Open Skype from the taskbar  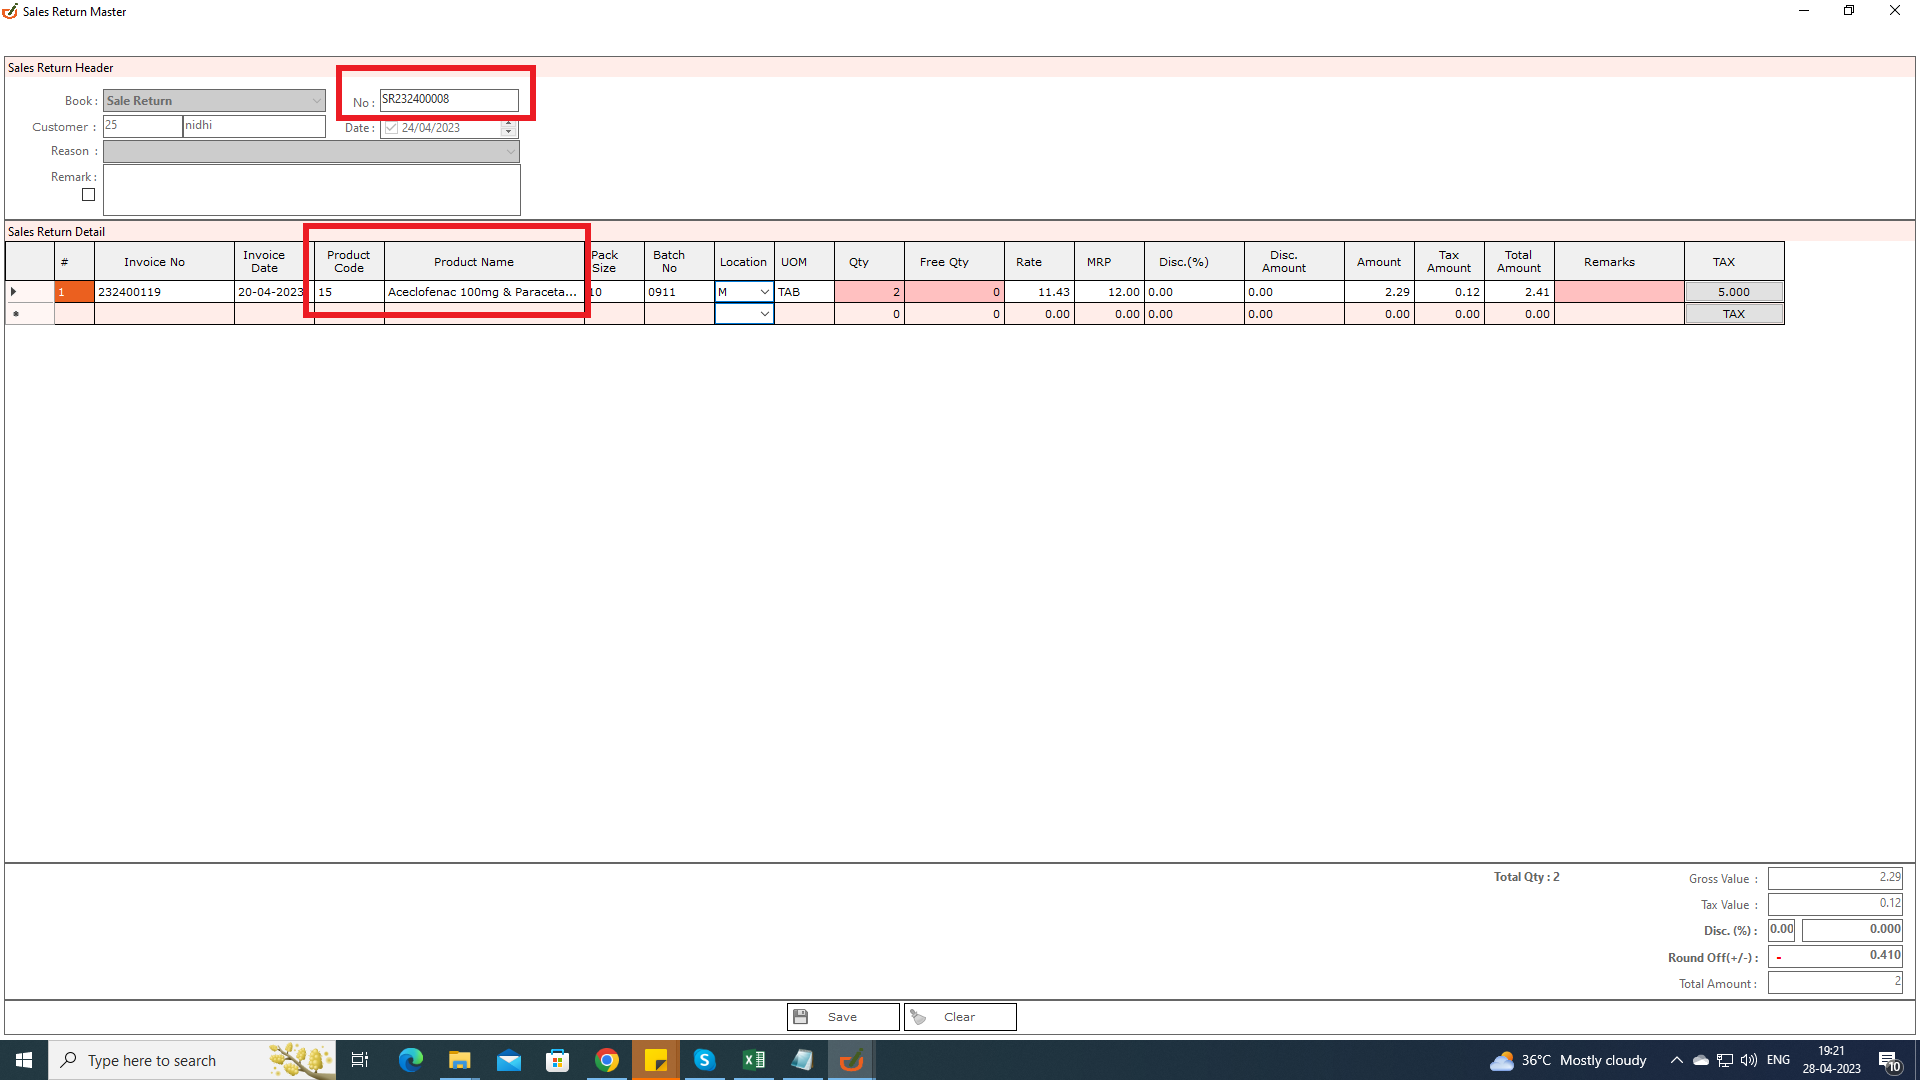[704, 1060]
